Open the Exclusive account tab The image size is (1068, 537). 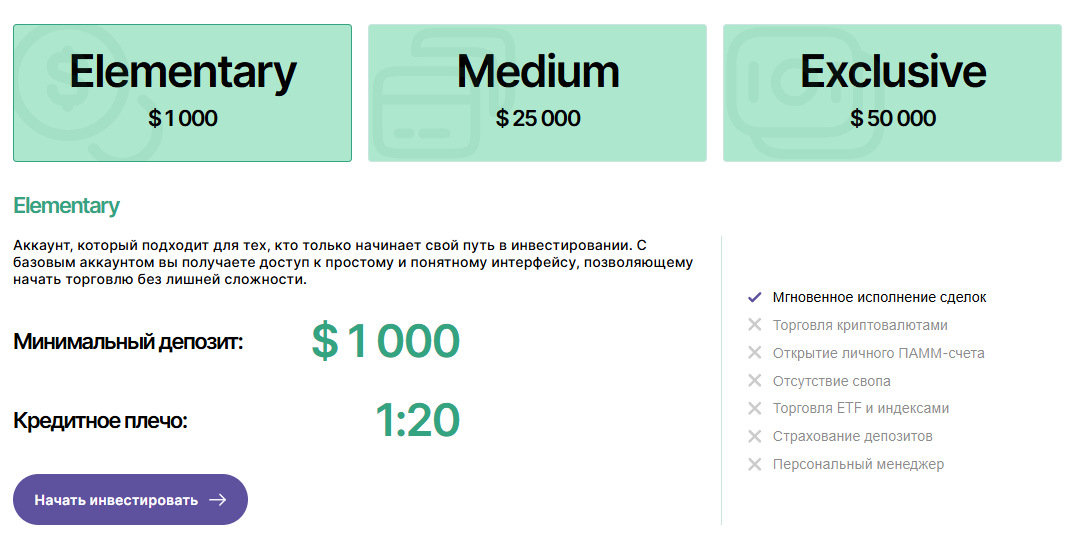[892, 93]
